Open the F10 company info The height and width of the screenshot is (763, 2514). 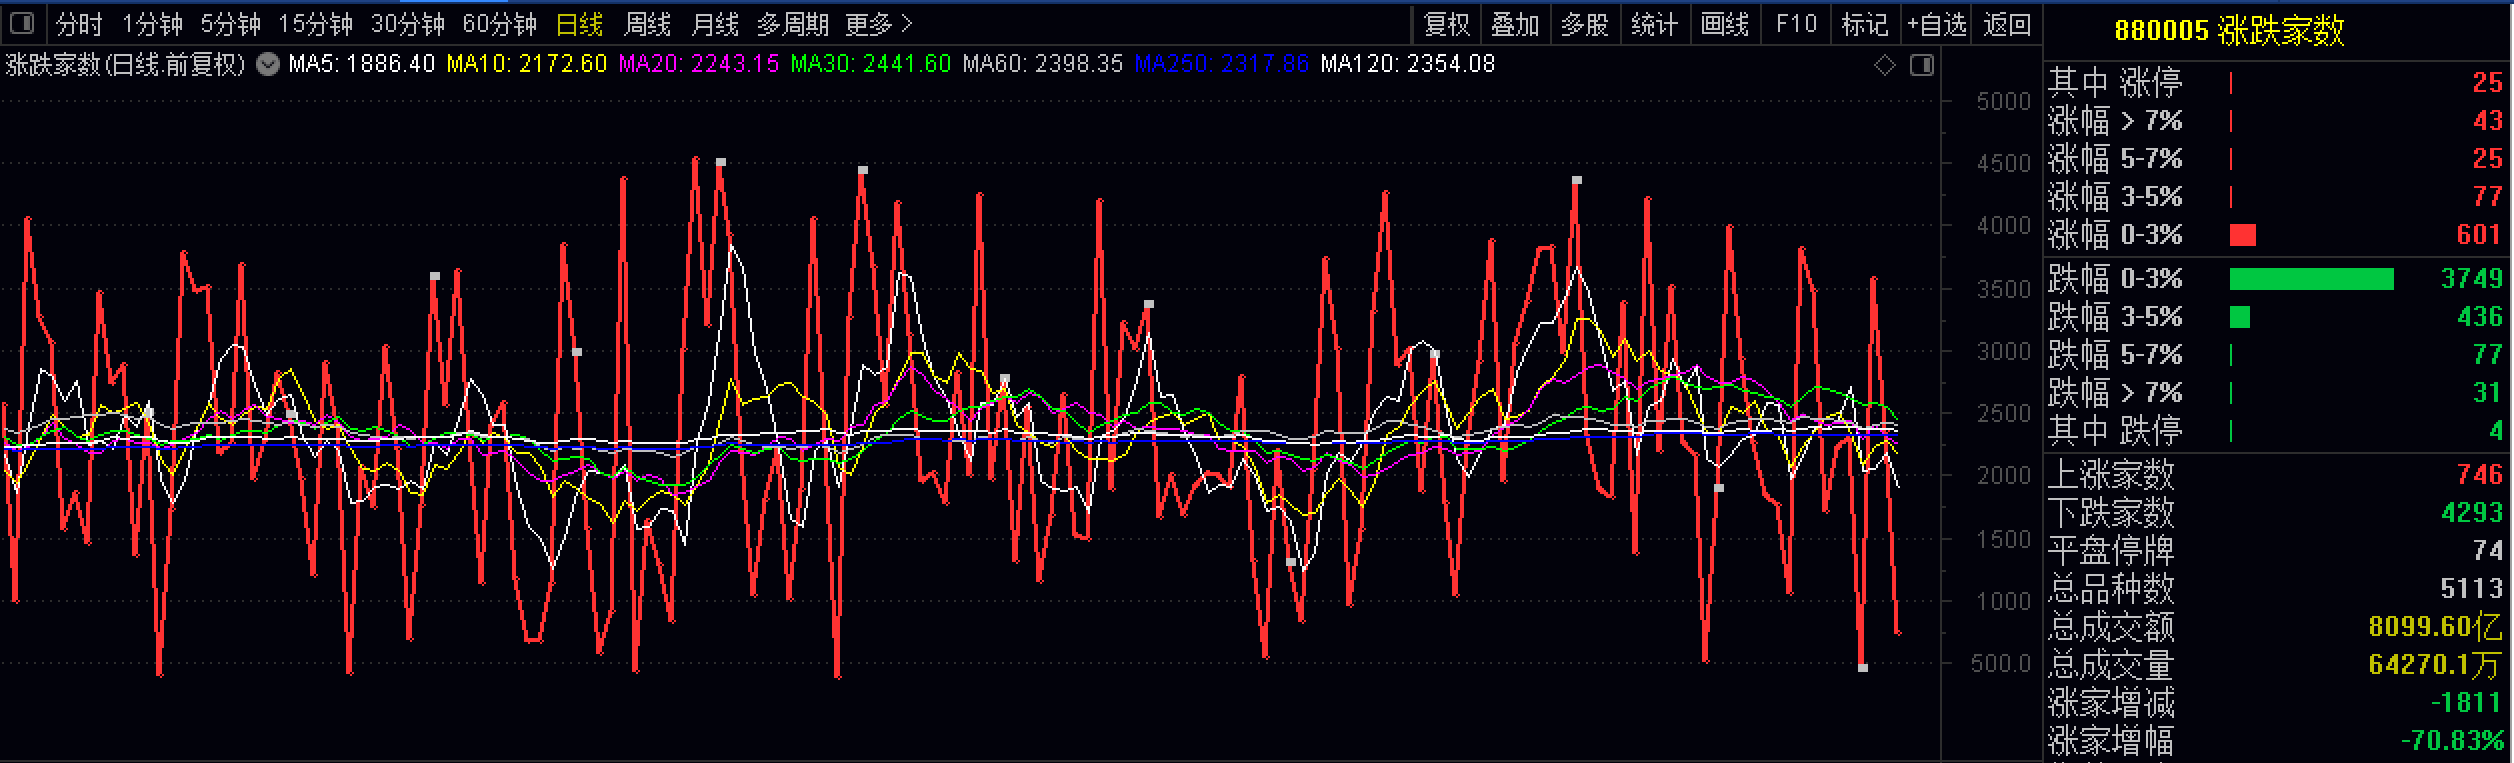(x=1796, y=24)
